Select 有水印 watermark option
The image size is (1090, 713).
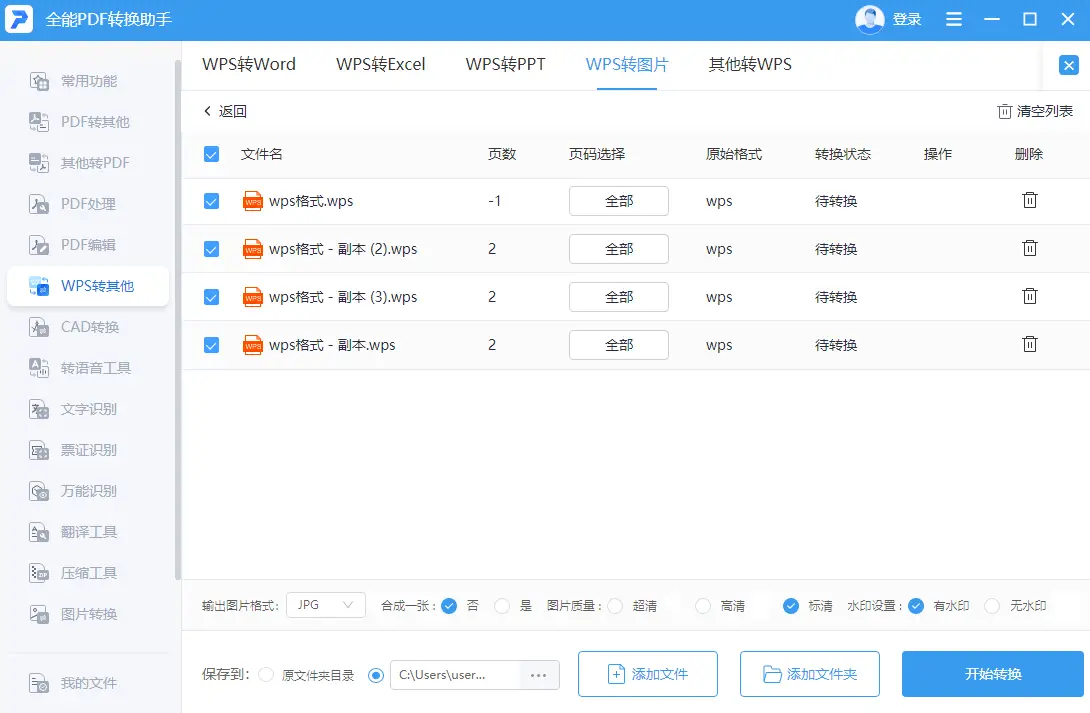click(916, 606)
